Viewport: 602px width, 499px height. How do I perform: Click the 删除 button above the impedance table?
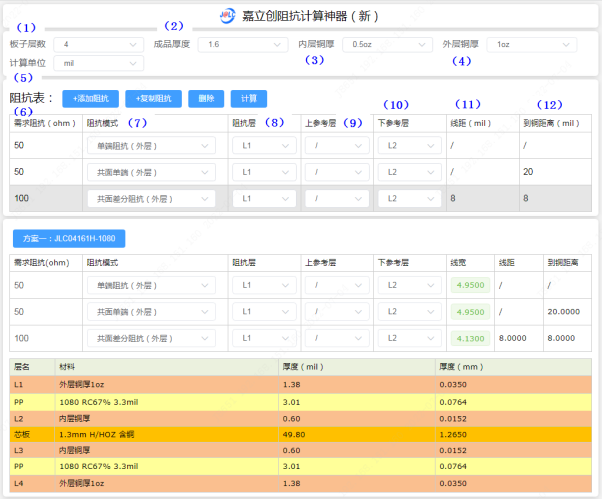205,99
